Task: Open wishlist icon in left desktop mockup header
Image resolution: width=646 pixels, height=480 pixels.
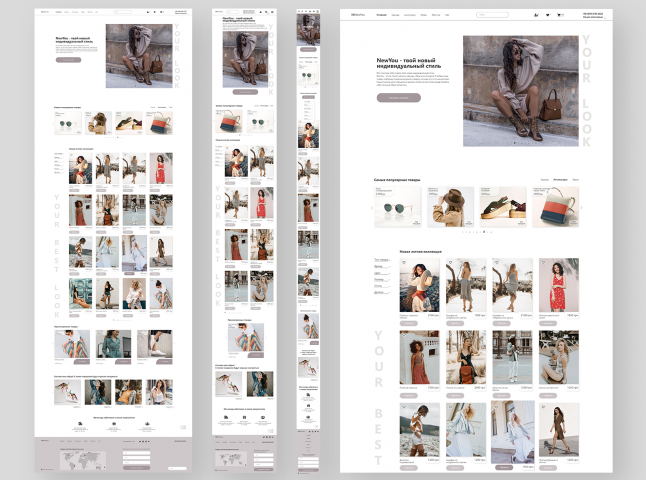Action: [x=154, y=12]
